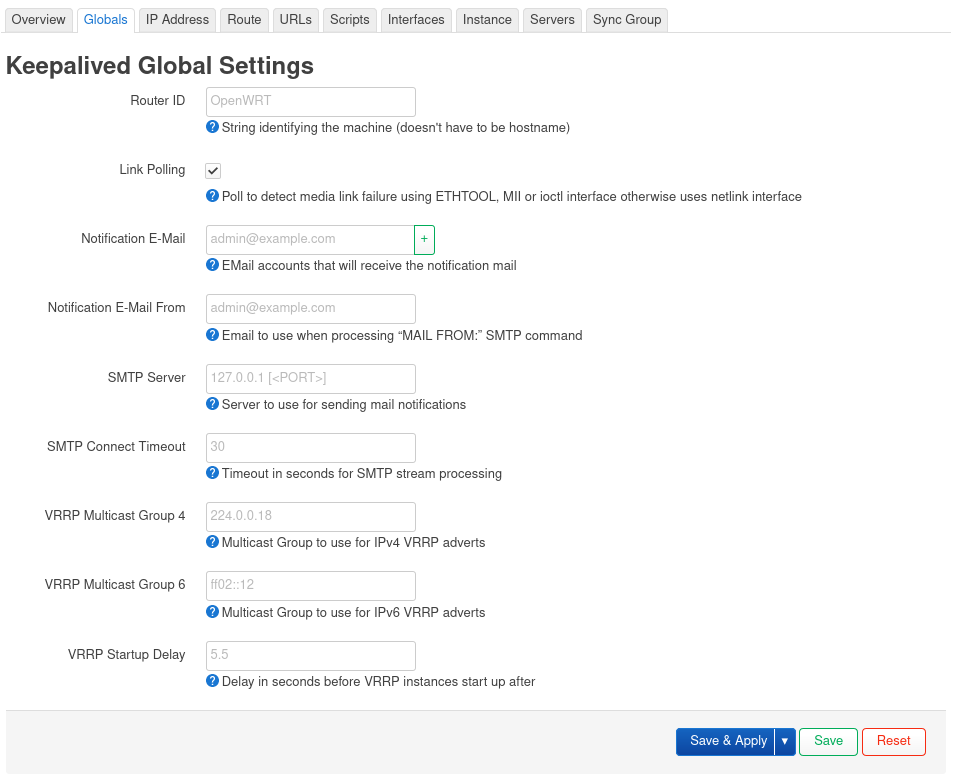Screen dimensions: 954x783
Task: Click help icon beside SMTP Server description
Action: 212,404
